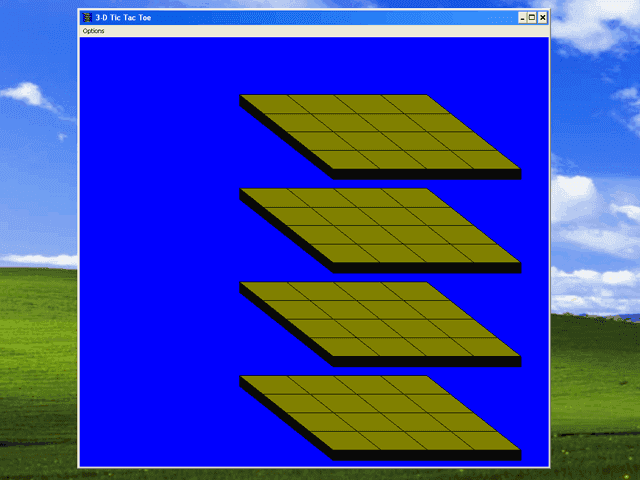
Task: Close the 3-D Tic Tac Toe window
Action: click(542, 18)
